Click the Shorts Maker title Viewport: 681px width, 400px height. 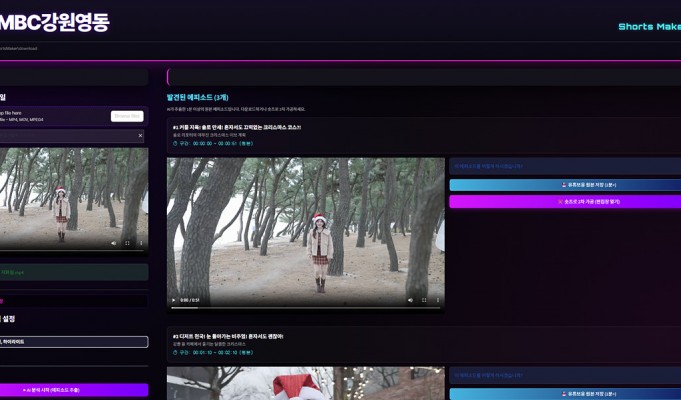tap(648, 27)
